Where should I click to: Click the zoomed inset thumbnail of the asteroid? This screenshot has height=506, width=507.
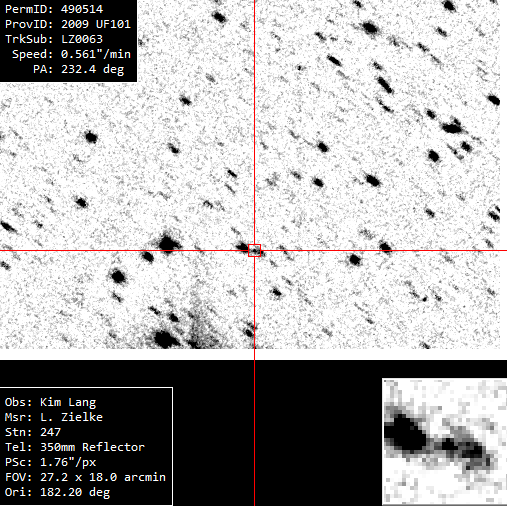[x=444, y=442]
